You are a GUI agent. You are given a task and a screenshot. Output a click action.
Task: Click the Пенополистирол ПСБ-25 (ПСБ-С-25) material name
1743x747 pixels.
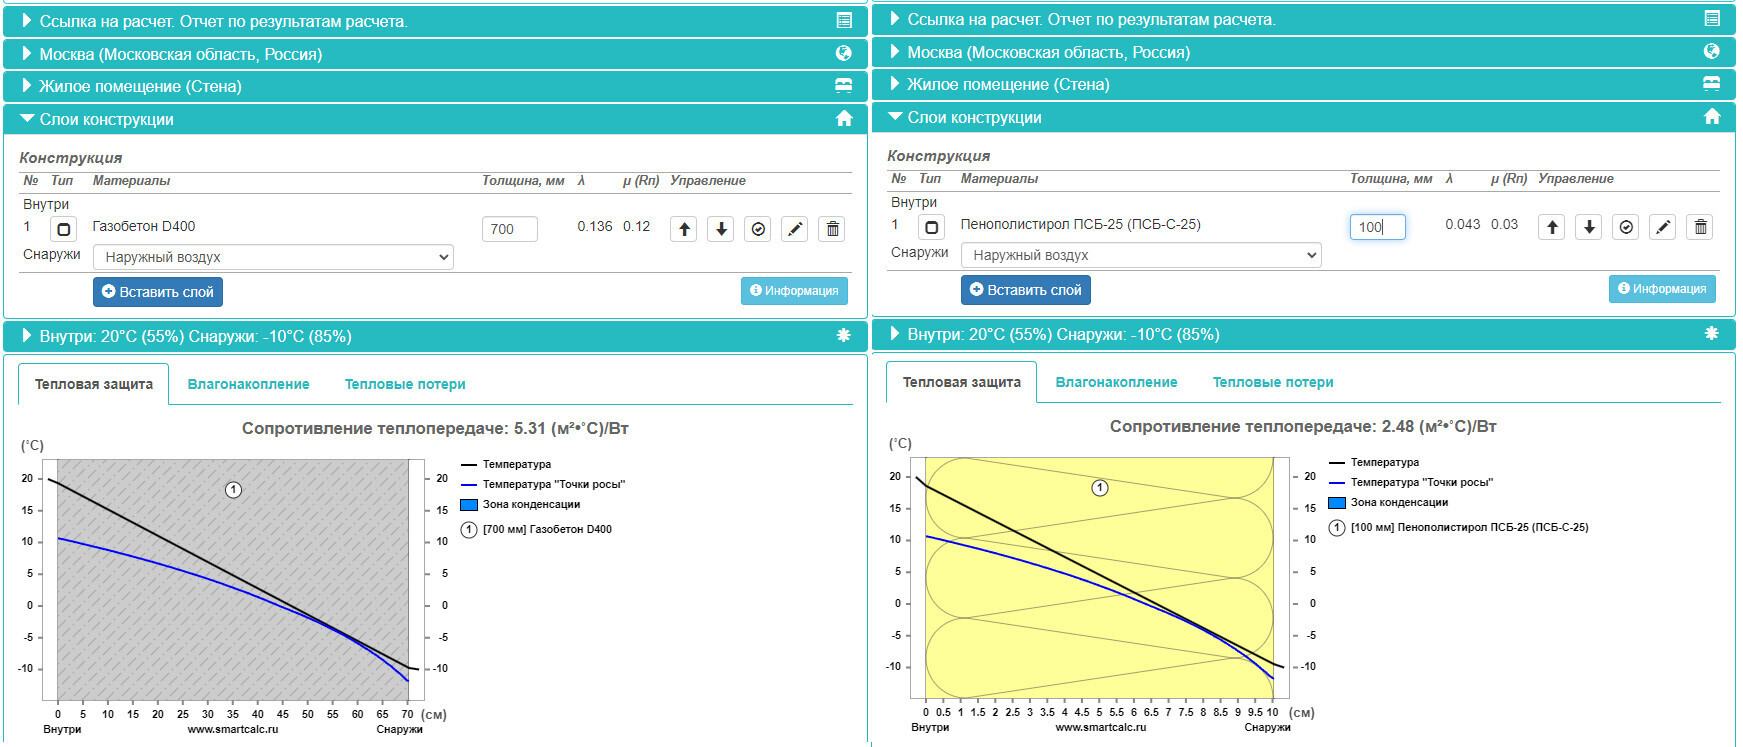click(1081, 224)
